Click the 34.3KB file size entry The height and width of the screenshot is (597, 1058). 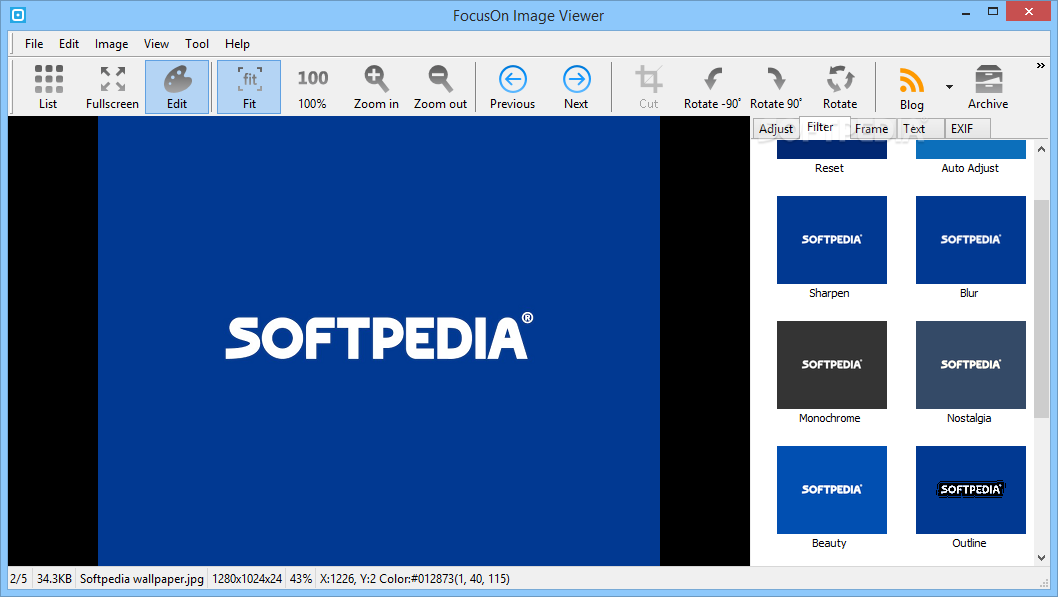click(x=54, y=579)
